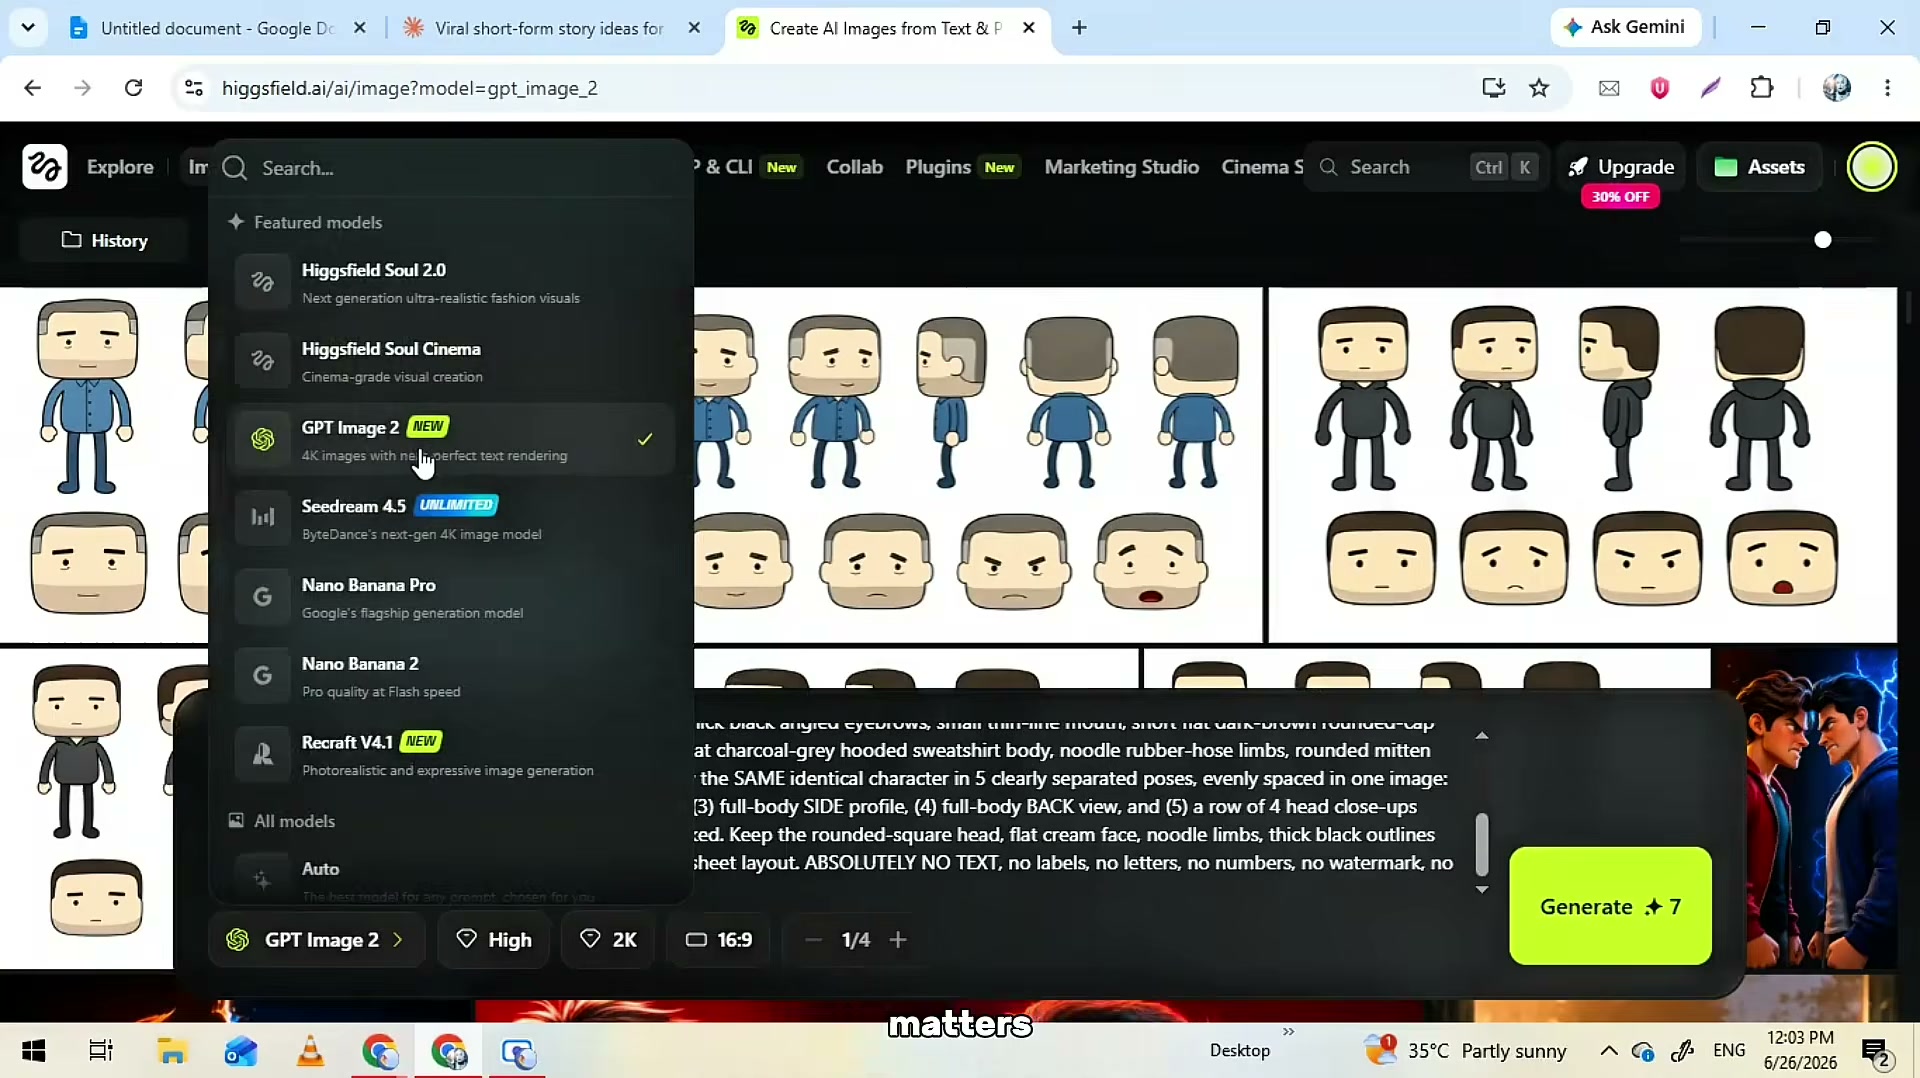The image size is (1920, 1078).
Task: Decrease the image count with minus
Action: (x=813, y=940)
